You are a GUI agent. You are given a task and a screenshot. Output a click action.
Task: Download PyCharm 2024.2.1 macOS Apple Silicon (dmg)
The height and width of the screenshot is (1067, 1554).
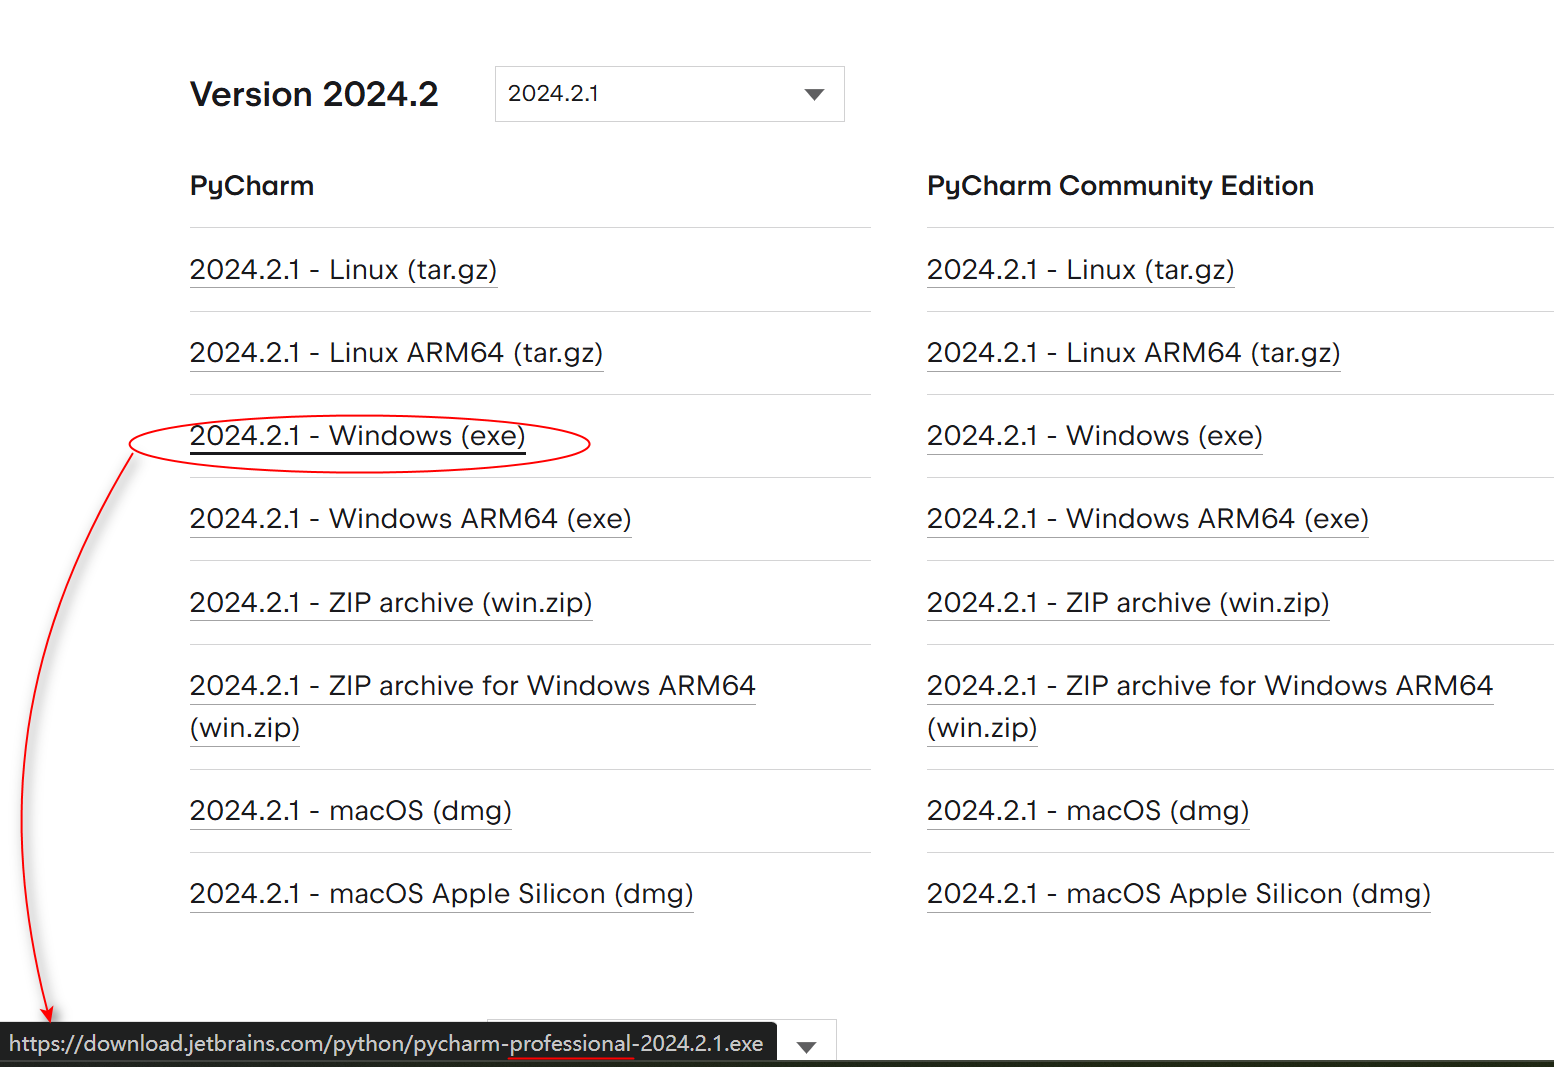441,894
